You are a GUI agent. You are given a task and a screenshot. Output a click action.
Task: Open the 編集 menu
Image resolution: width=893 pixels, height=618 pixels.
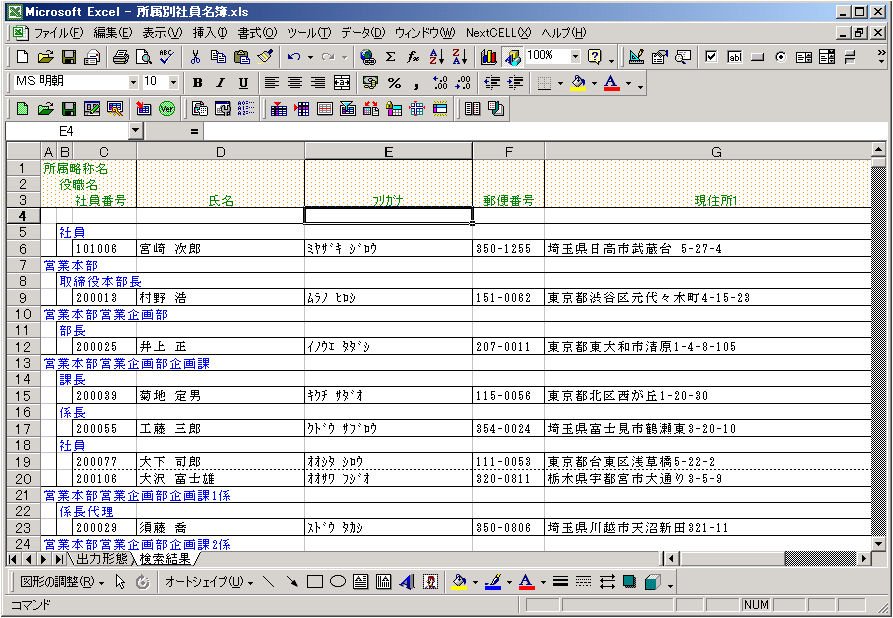click(x=113, y=33)
